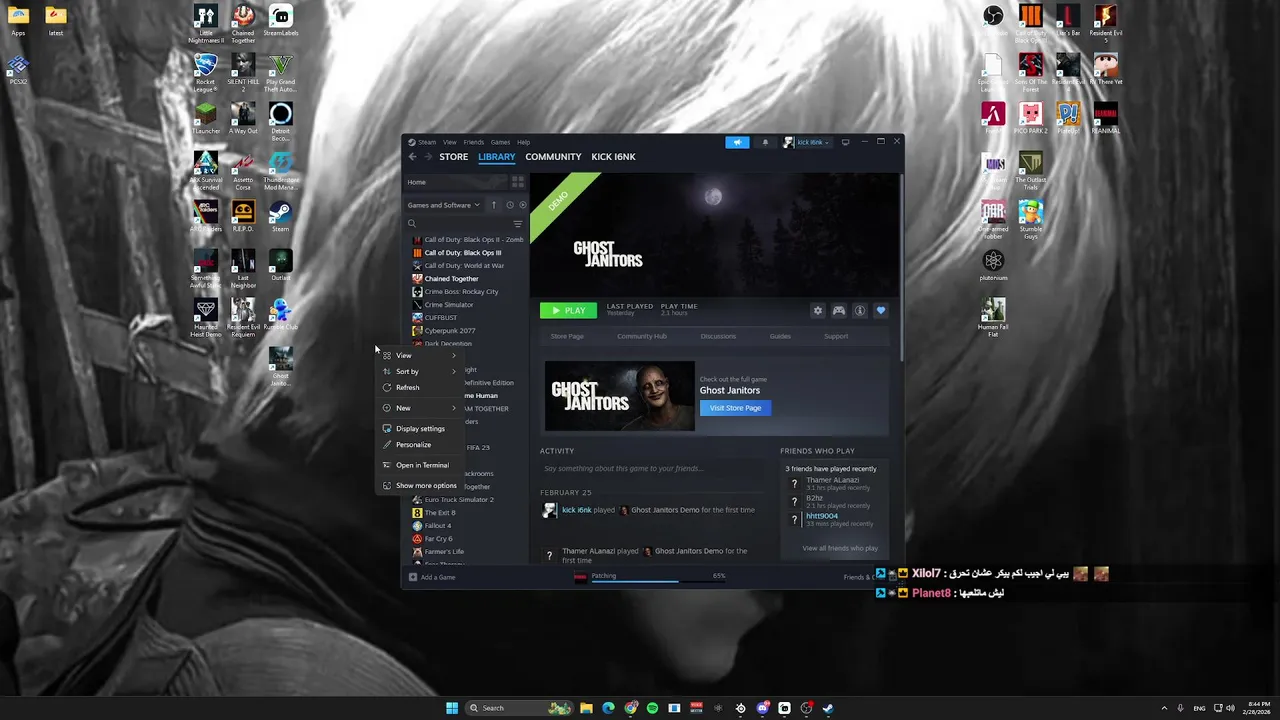
Task: Select Chained Together in library list
Action: click(451, 279)
